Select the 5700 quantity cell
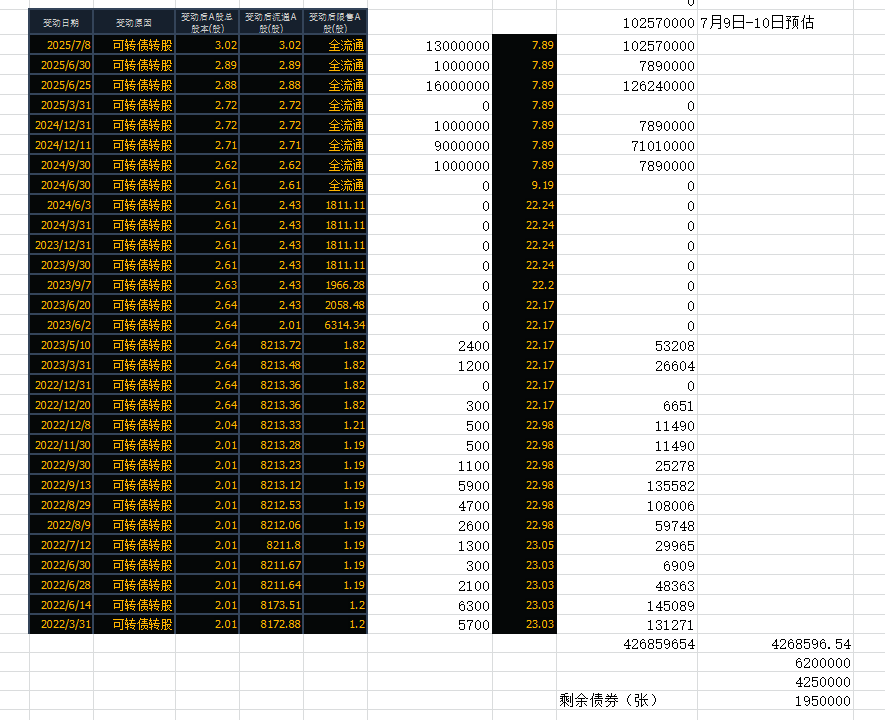Screen dimensions: 885x720 [430, 625]
